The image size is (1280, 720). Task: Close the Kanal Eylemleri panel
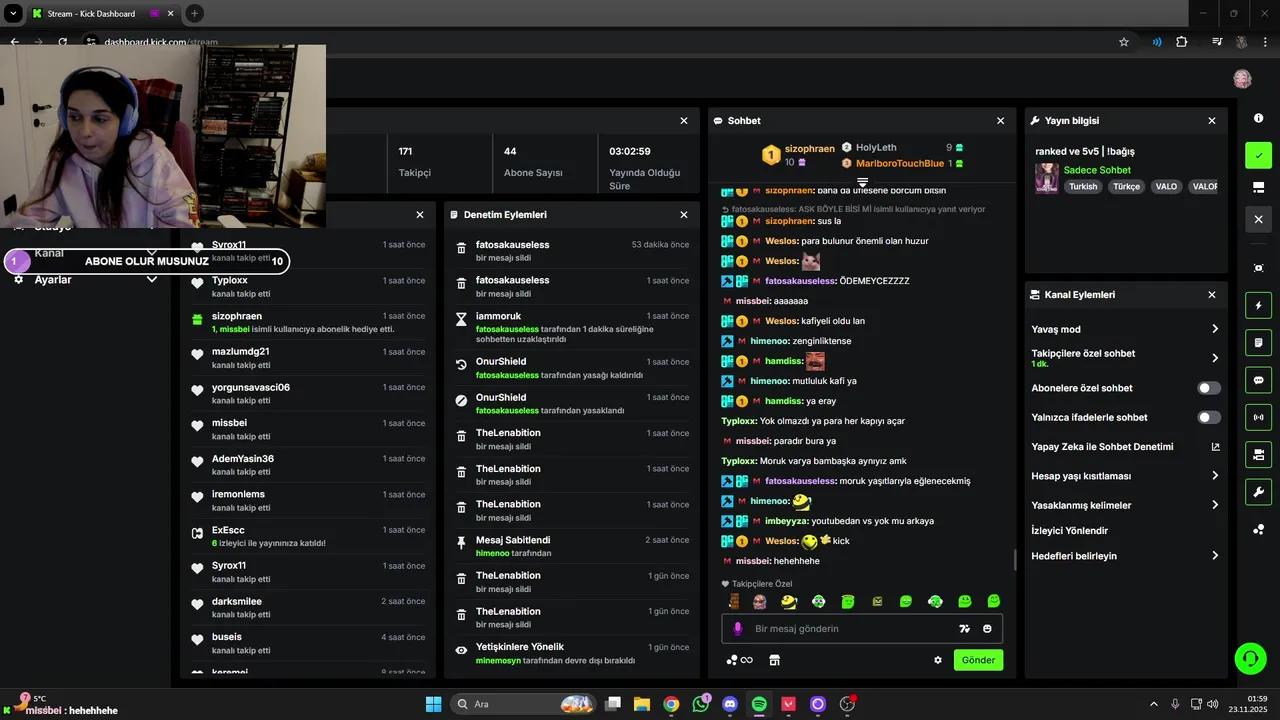(1212, 295)
